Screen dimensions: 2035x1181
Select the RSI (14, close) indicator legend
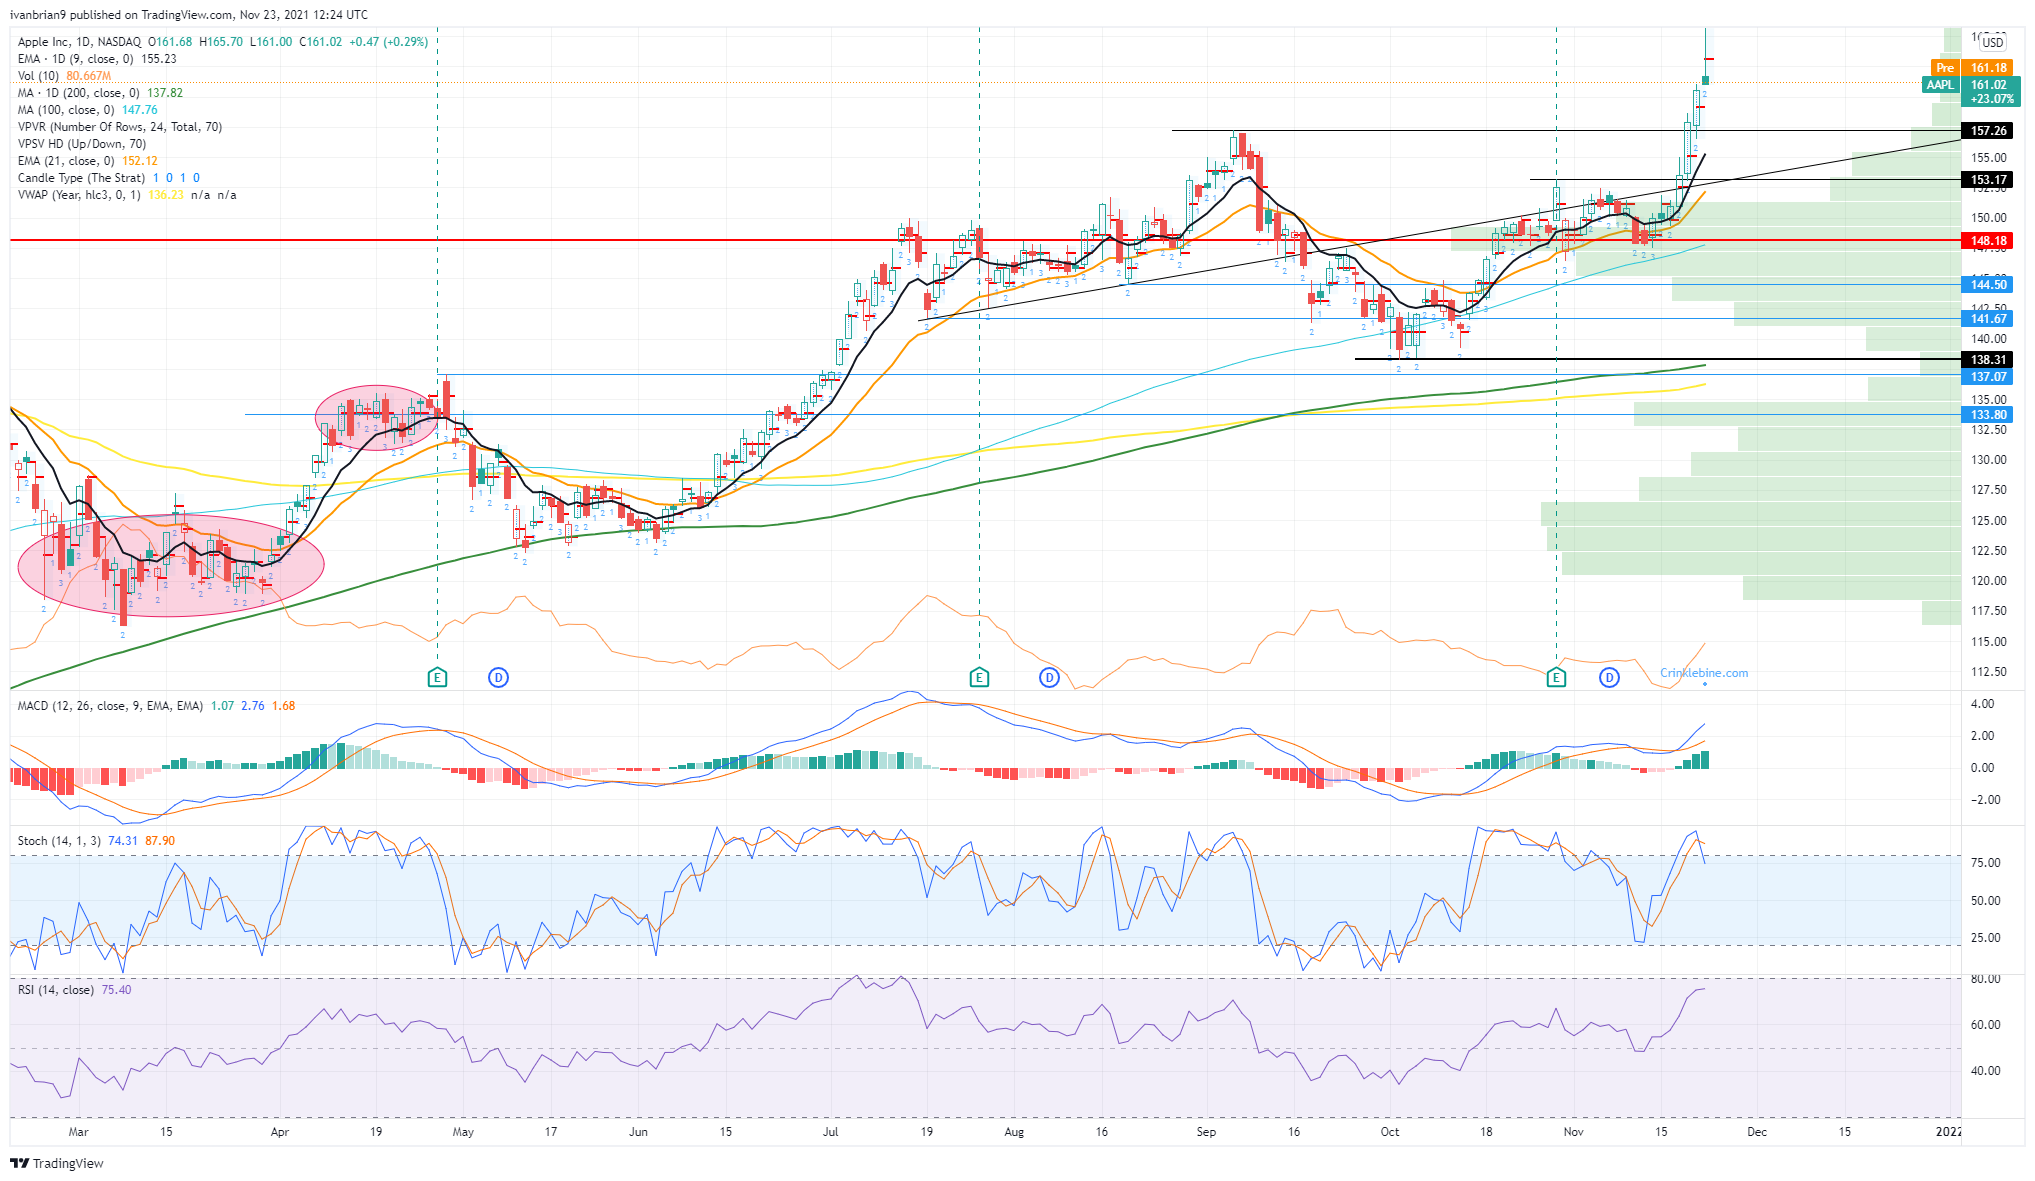(x=56, y=990)
